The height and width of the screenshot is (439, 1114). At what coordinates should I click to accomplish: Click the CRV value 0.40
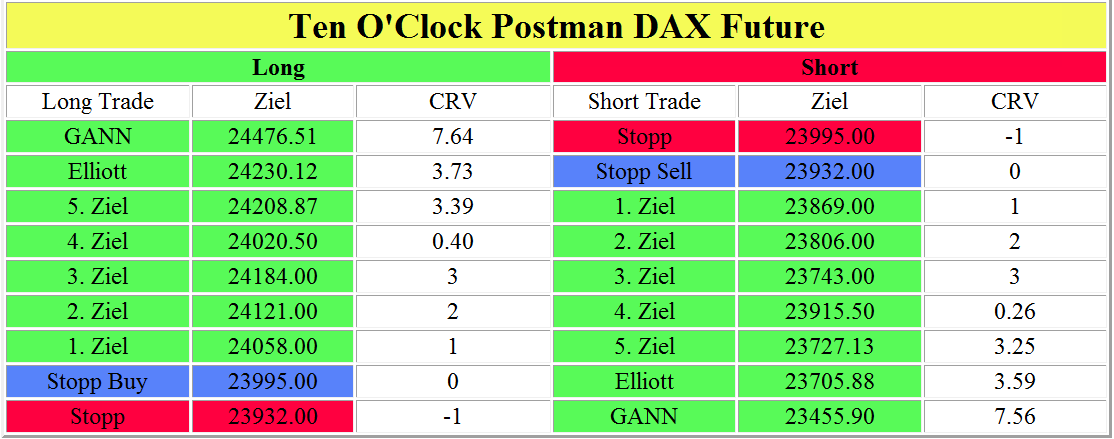point(453,242)
